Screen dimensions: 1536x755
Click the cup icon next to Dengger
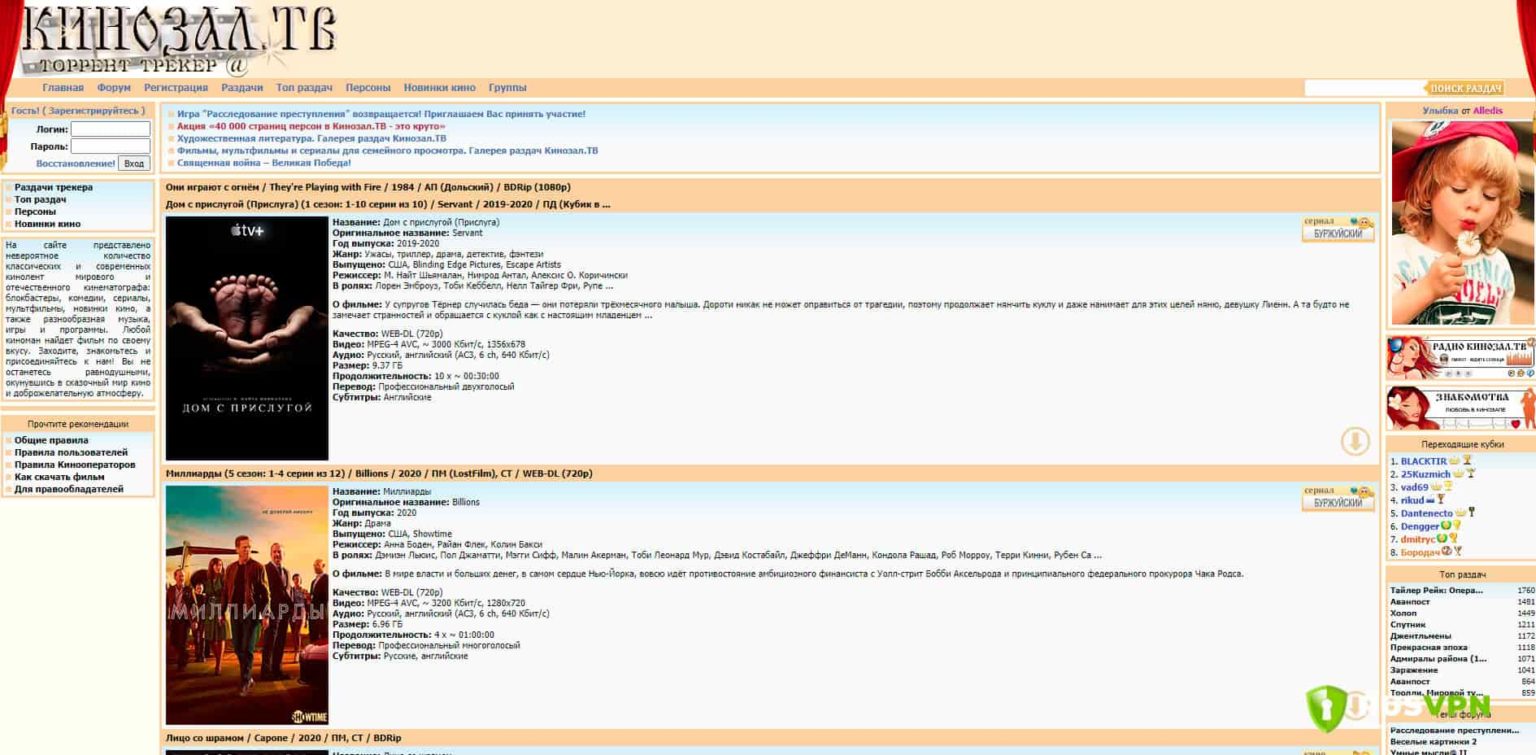1457,526
